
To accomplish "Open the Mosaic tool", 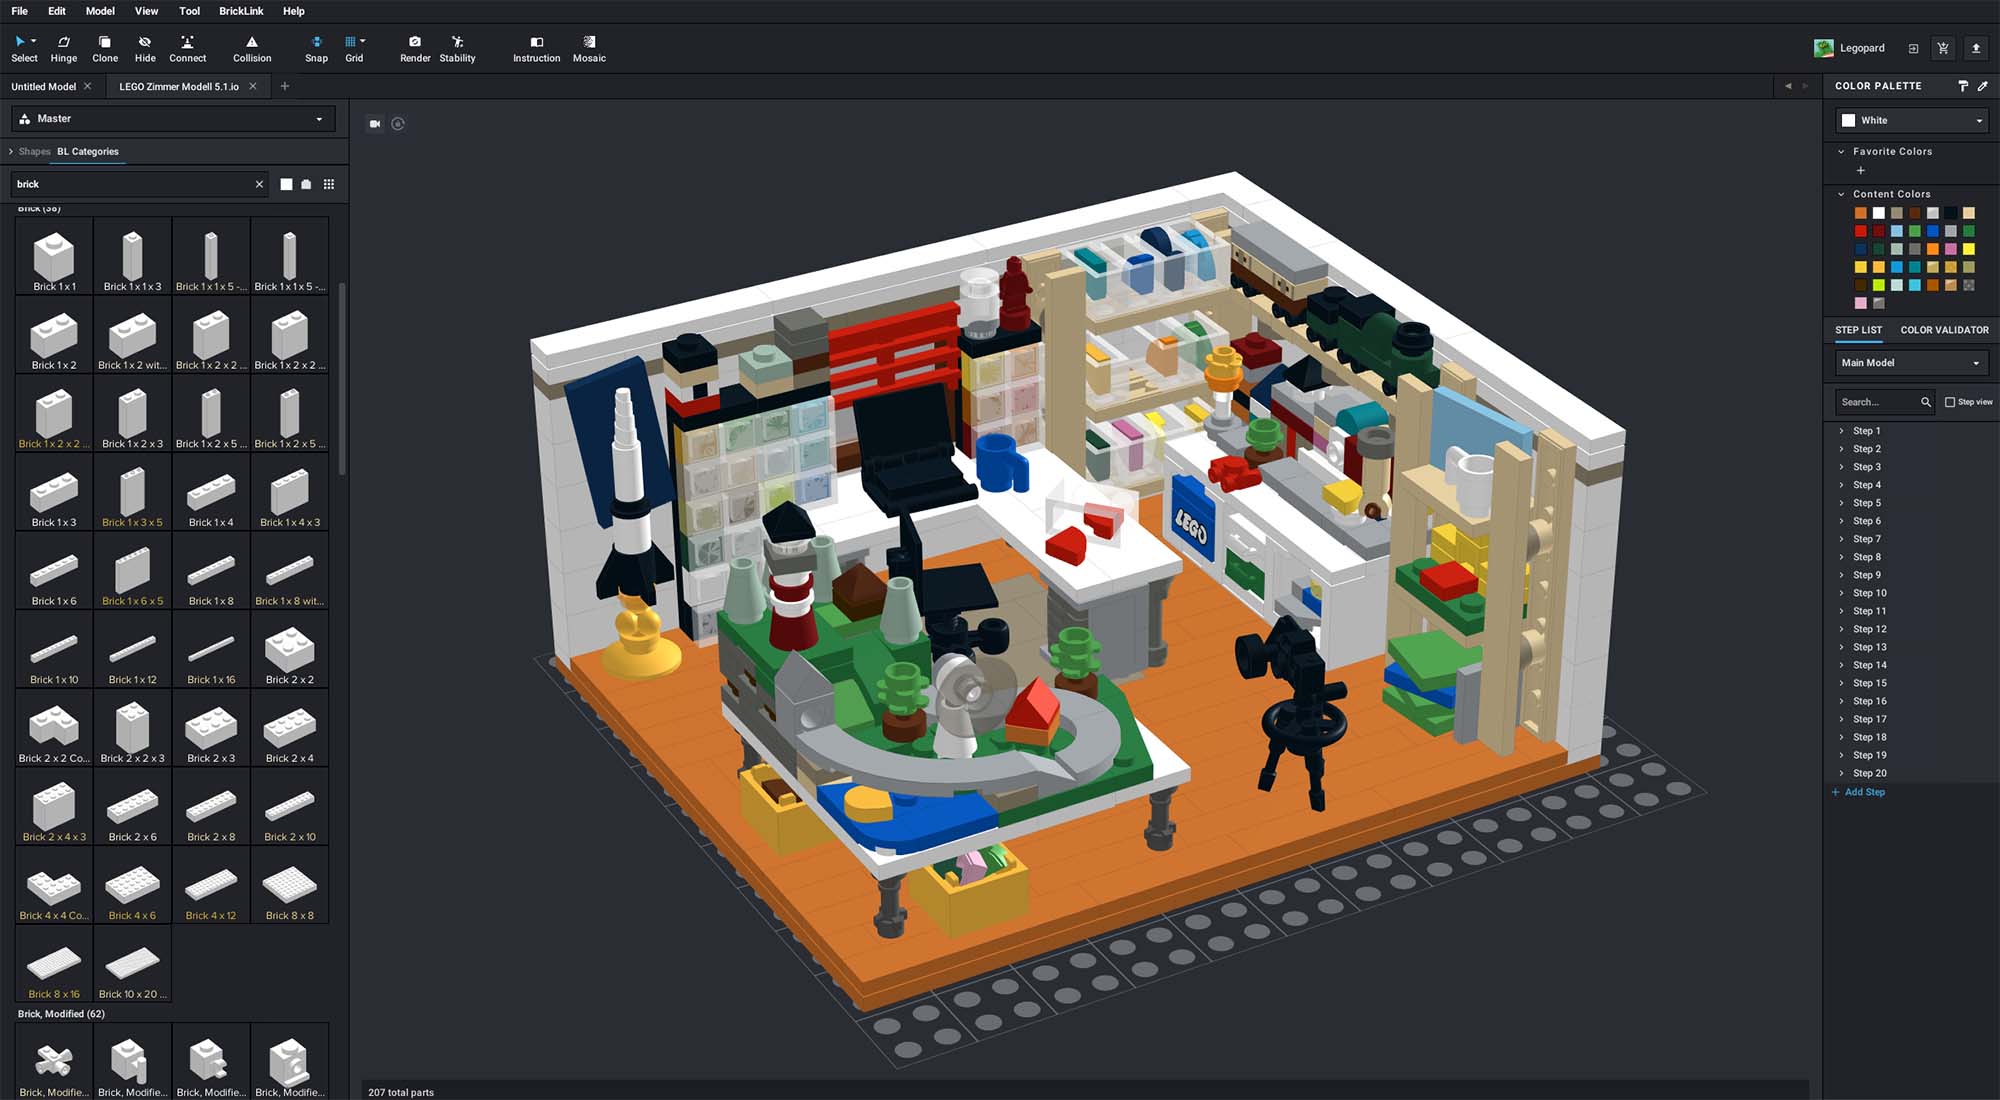I will click(589, 48).
